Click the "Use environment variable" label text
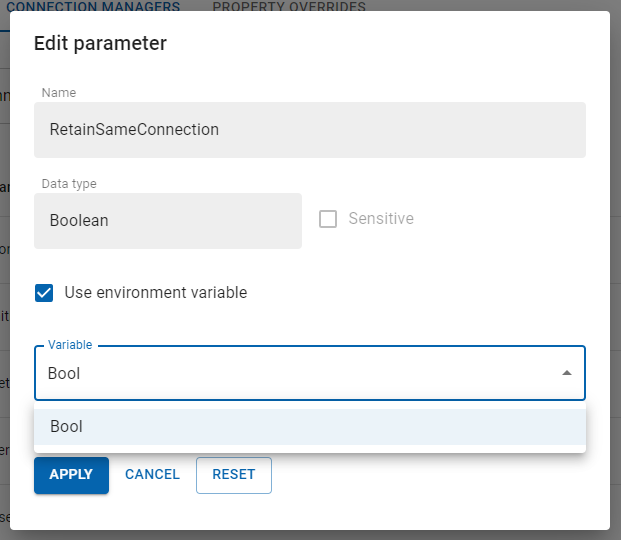 coord(155,293)
